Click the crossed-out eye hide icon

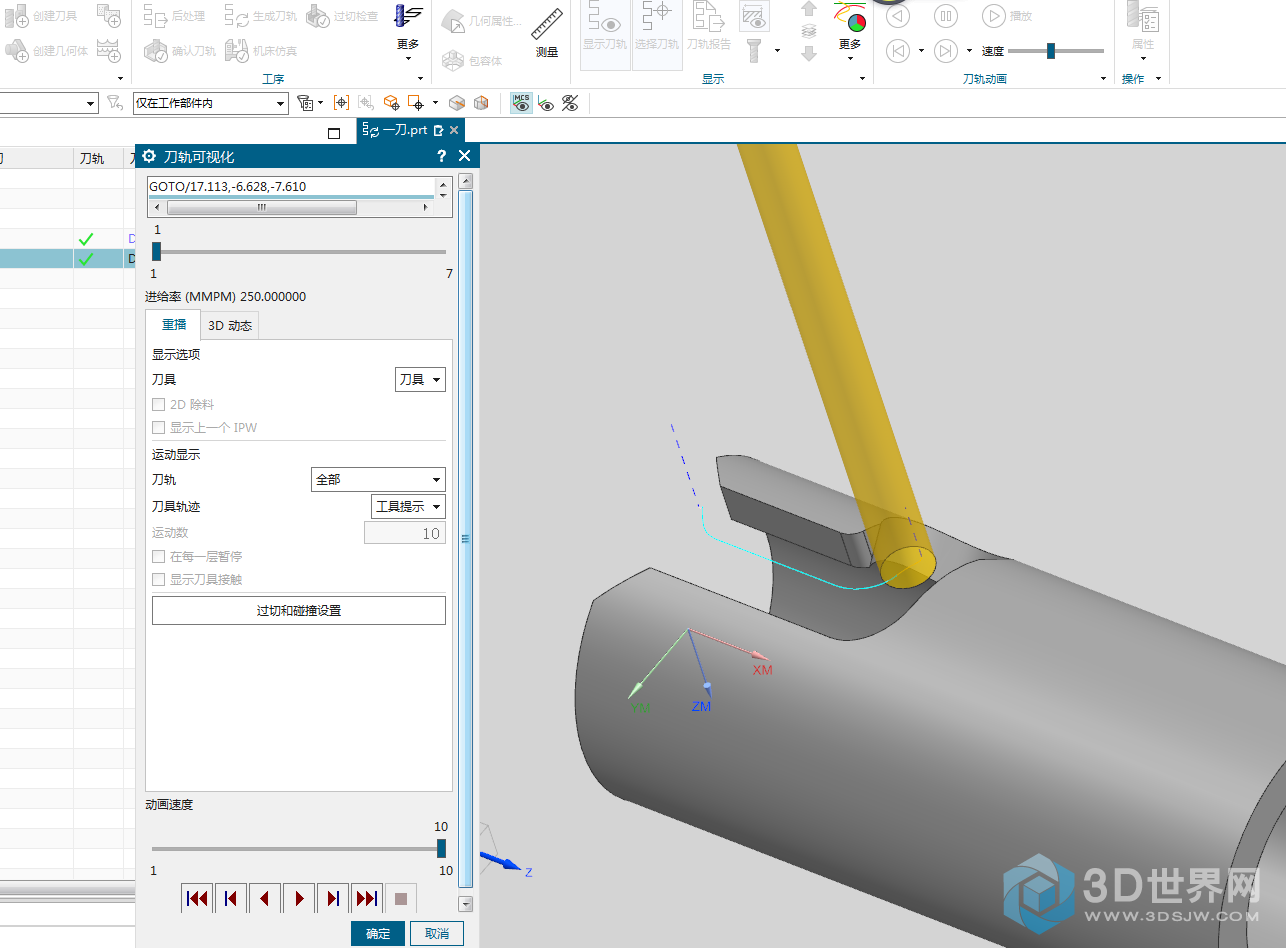tap(570, 102)
